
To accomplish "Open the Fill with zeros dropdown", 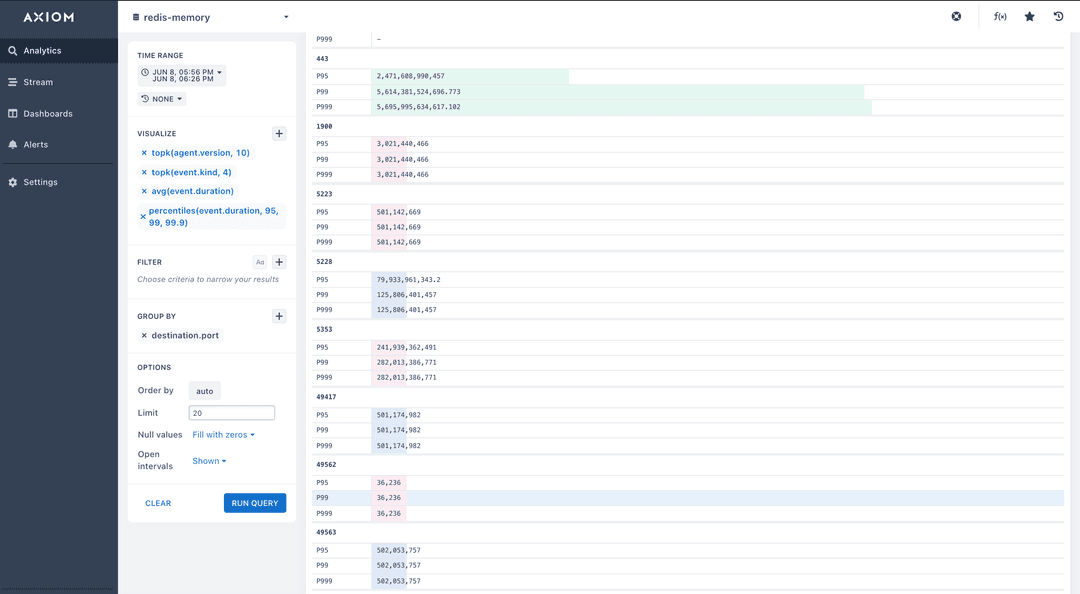I will [x=222, y=434].
